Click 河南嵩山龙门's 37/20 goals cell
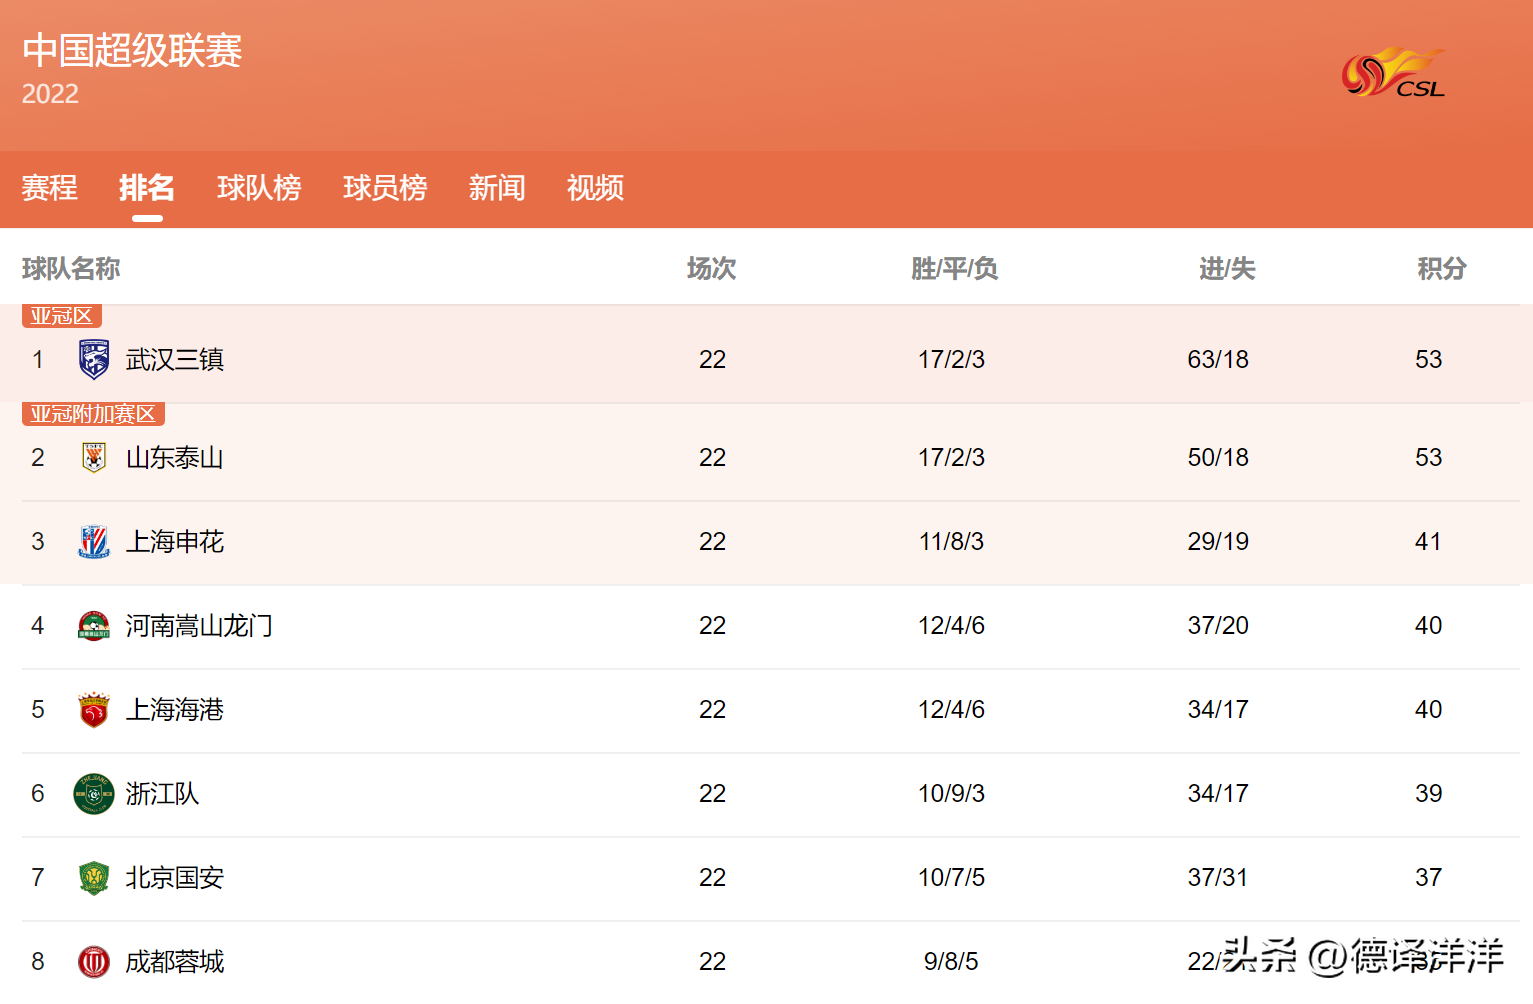This screenshot has height=1004, width=1533. click(x=1218, y=625)
